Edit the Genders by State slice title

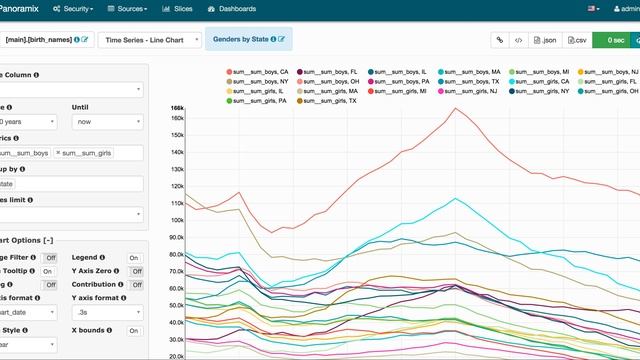coord(281,39)
